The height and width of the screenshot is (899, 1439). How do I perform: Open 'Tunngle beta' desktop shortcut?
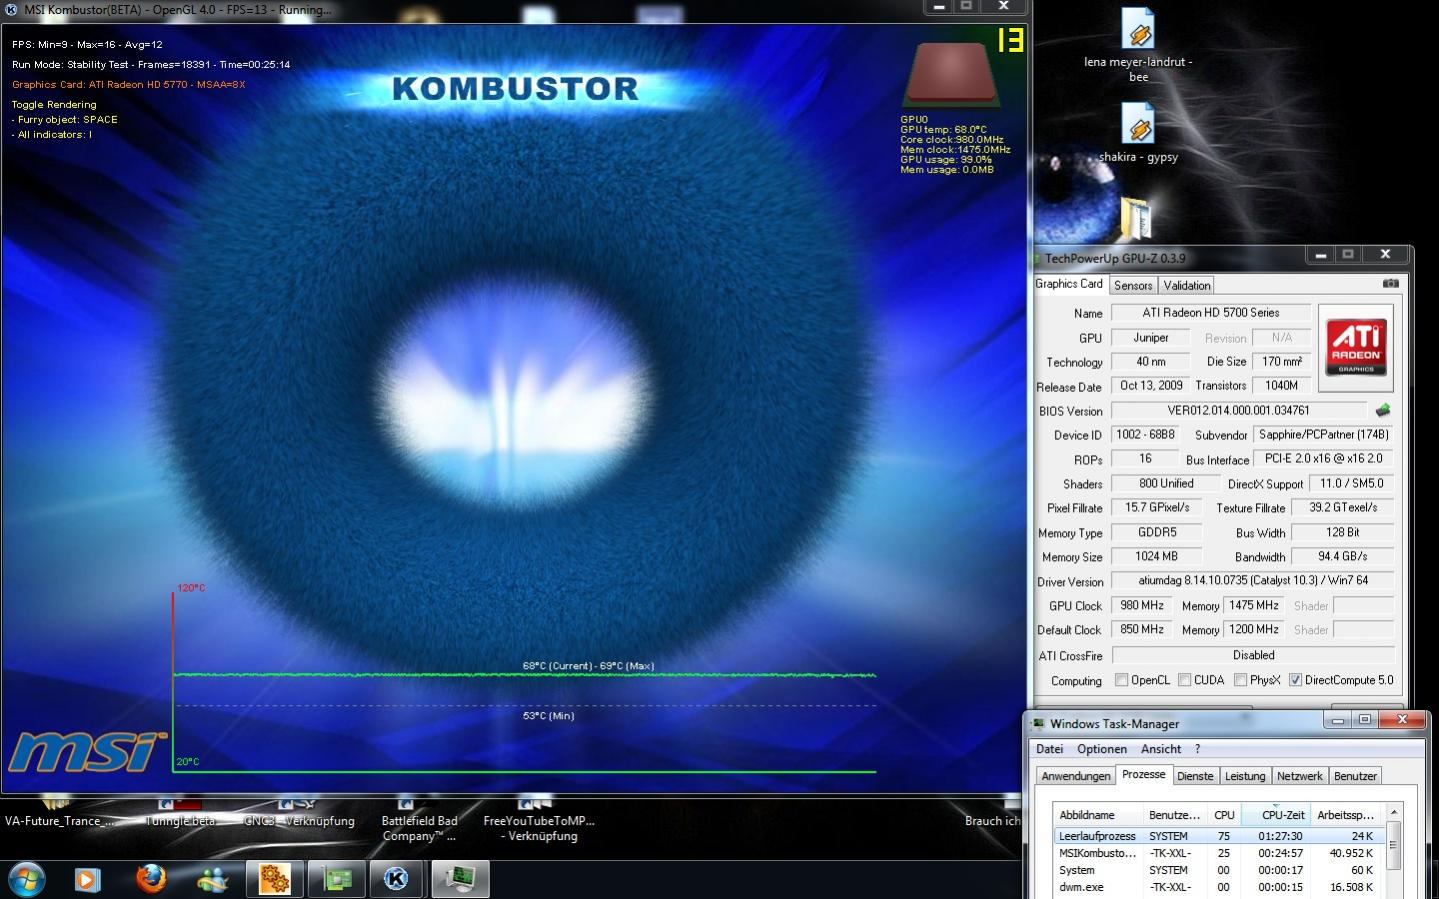click(181, 814)
